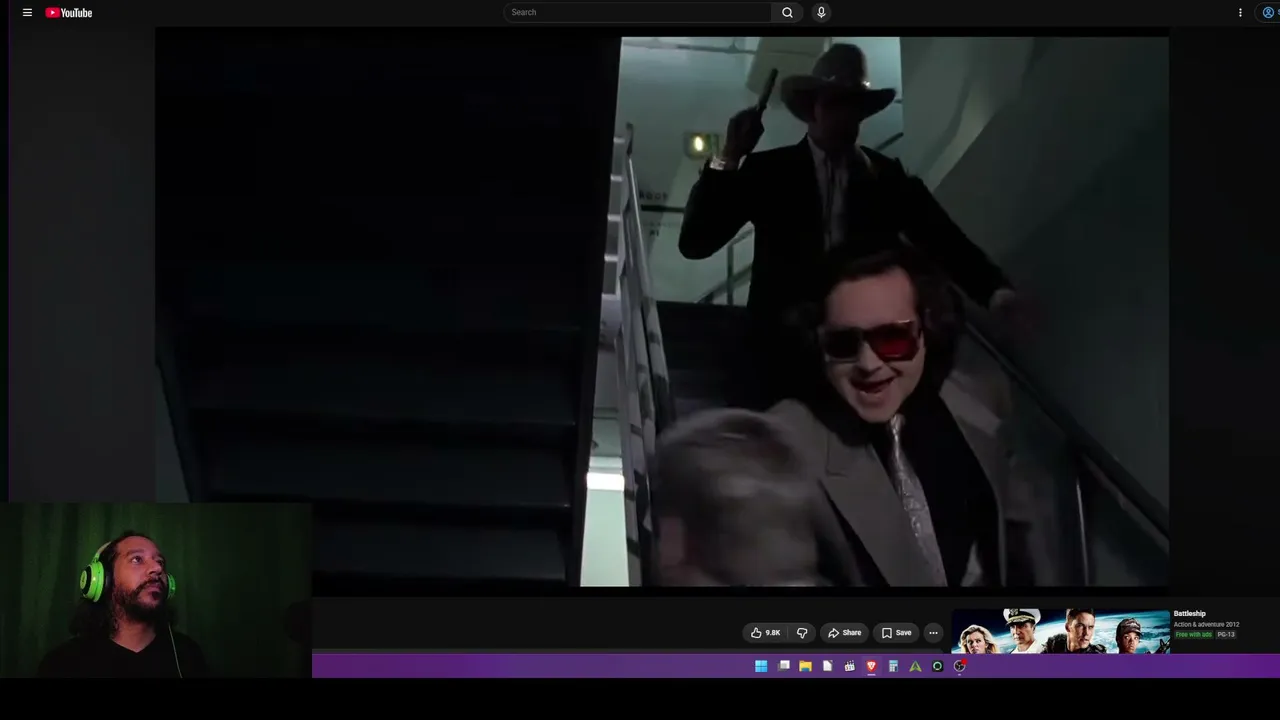Run search with the magnifier button
This screenshot has height=720, width=1280.
click(787, 12)
